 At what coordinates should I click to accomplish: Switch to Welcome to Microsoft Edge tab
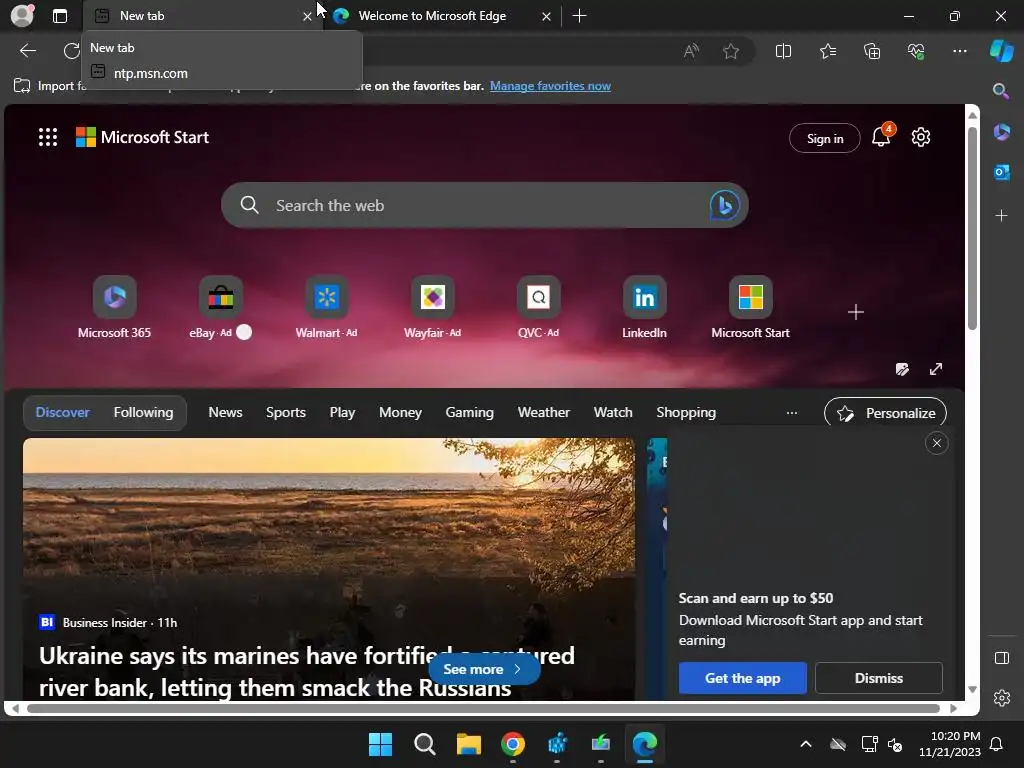point(431,16)
